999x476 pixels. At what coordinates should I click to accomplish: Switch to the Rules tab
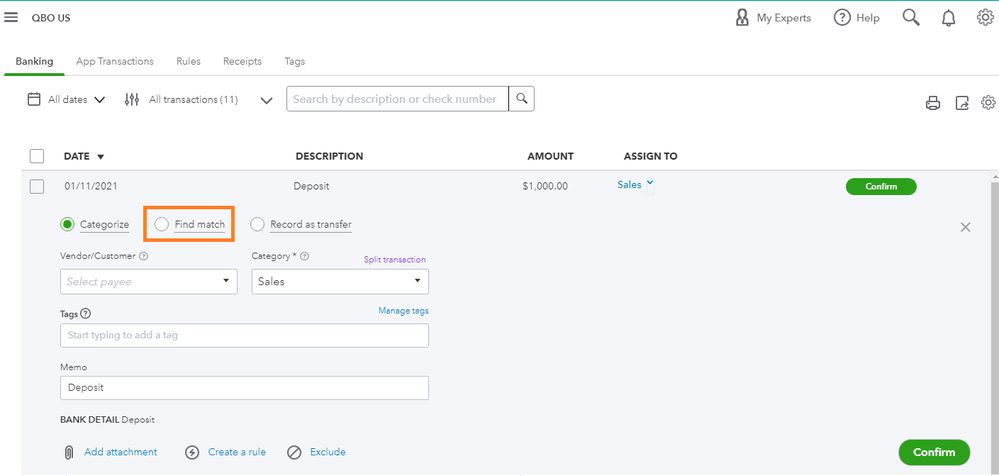tap(189, 62)
